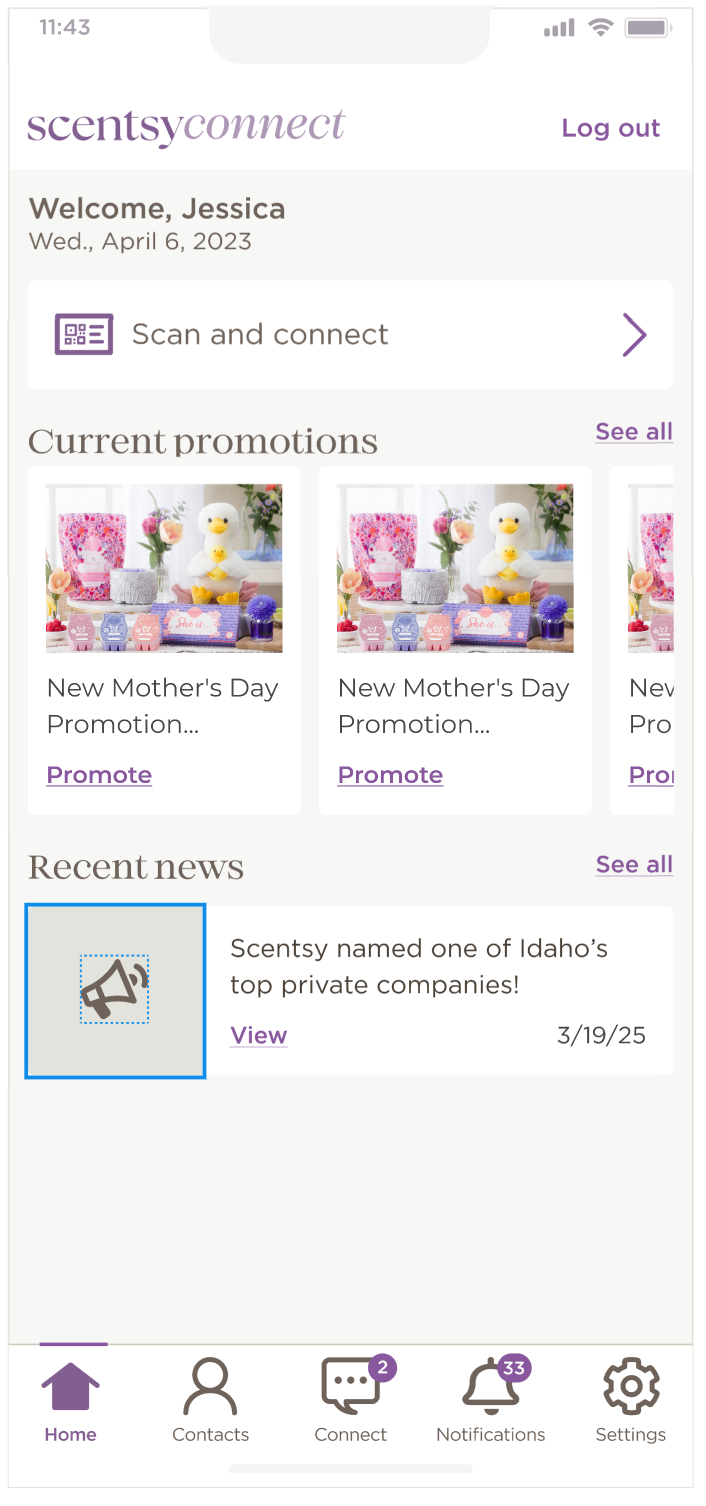Select the Notifications tab label
The image size is (706, 1506).
490,1435
